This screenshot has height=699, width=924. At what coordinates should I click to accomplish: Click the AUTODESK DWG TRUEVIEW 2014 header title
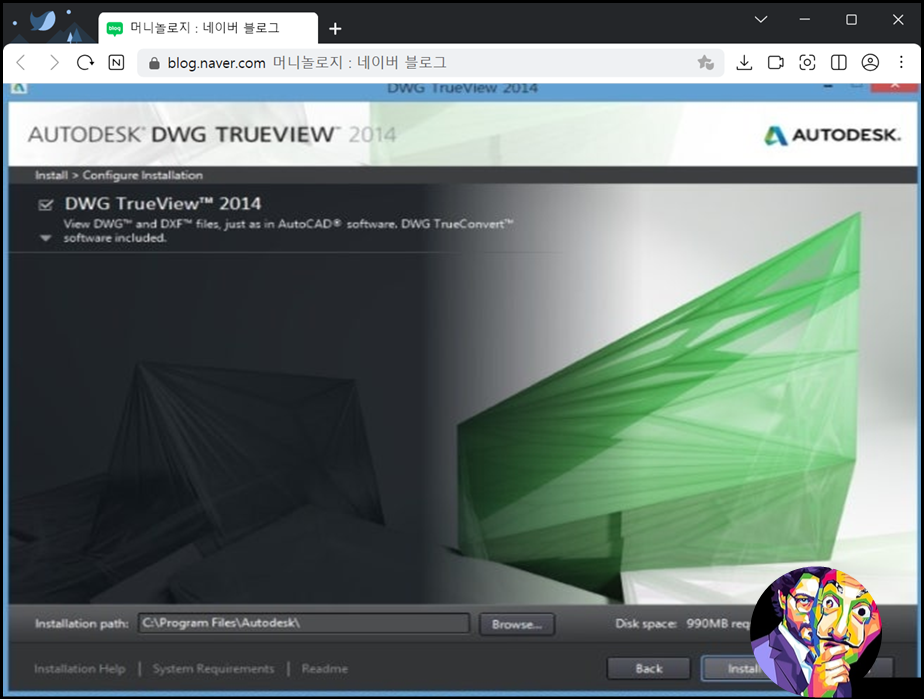212,134
